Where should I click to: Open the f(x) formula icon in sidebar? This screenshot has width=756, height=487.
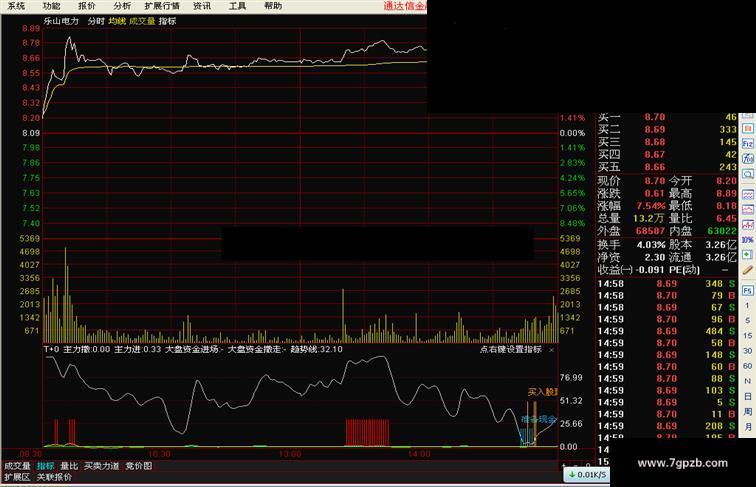pyautogui.click(x=748, y=159)
